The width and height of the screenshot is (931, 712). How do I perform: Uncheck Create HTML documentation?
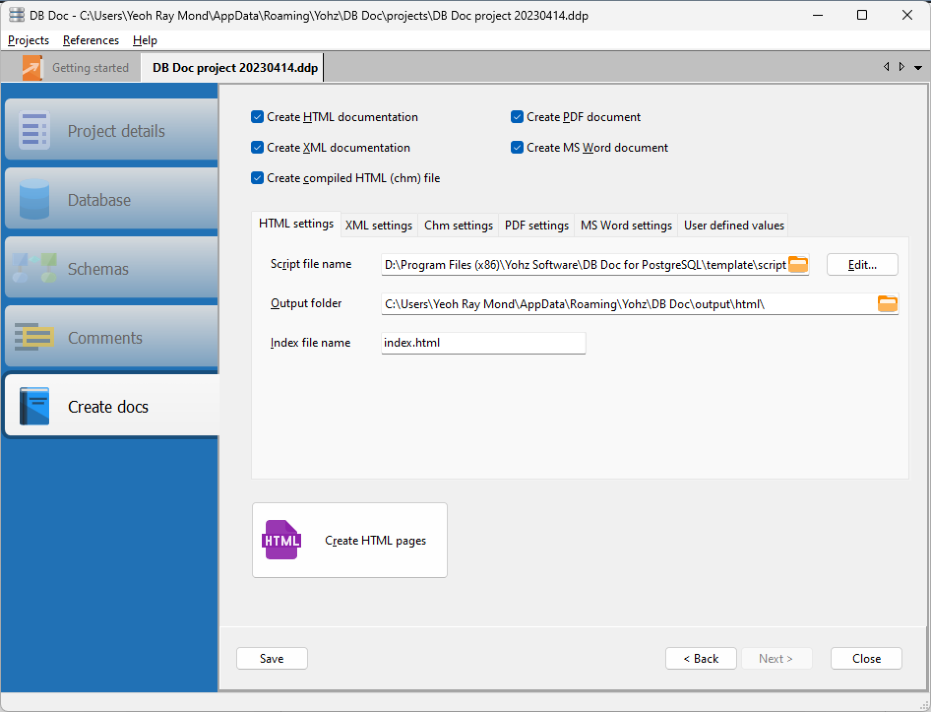tap(258, 117)
